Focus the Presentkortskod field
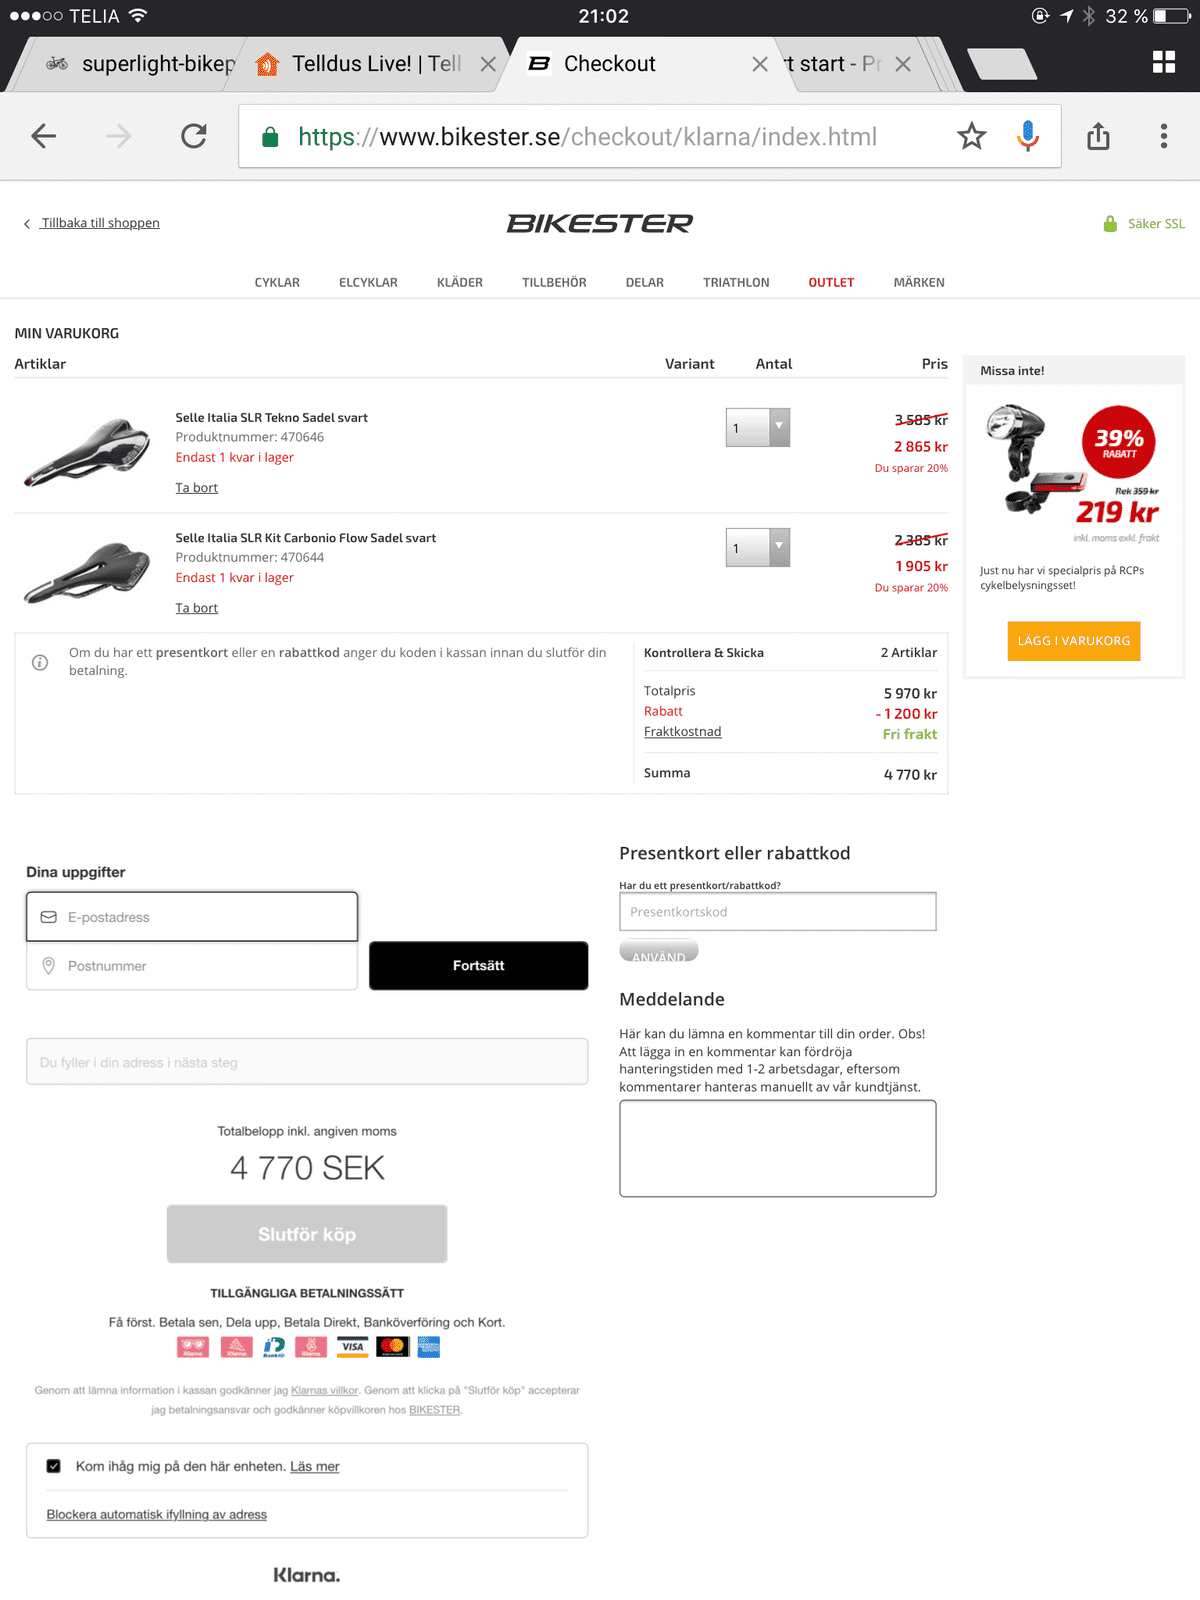1200x1600 pixels. point(777,912)
